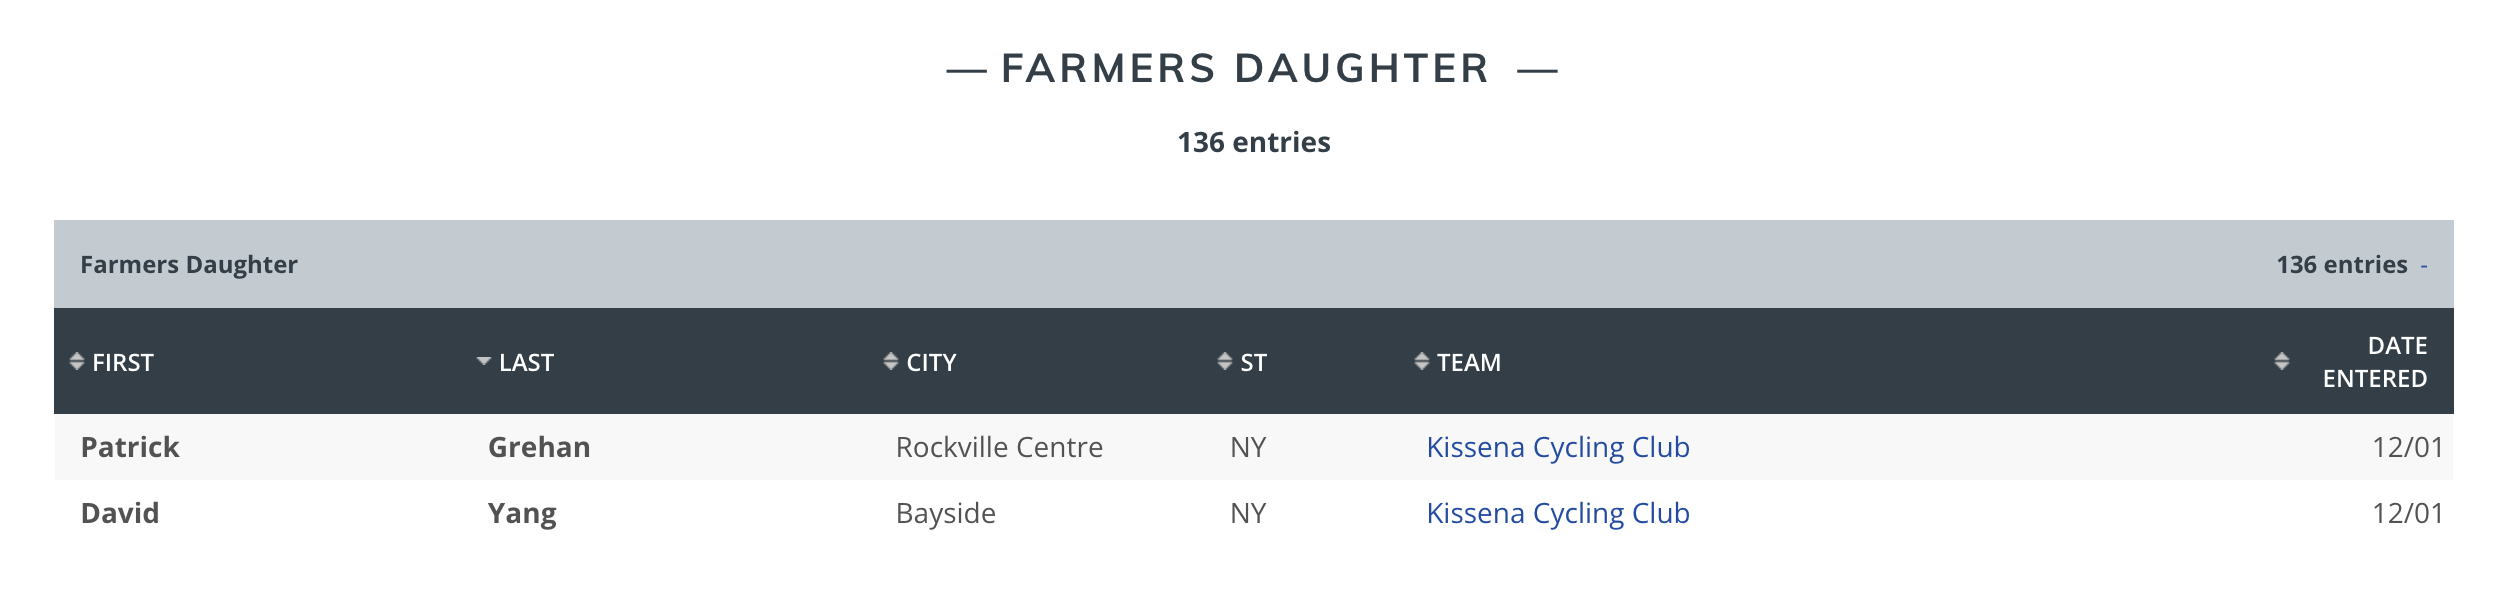Image resolution: width=2508 pixels, height=590 pixels.
Task: Click the Farmers Daughter section header bar
Action: click(1254, 264)
